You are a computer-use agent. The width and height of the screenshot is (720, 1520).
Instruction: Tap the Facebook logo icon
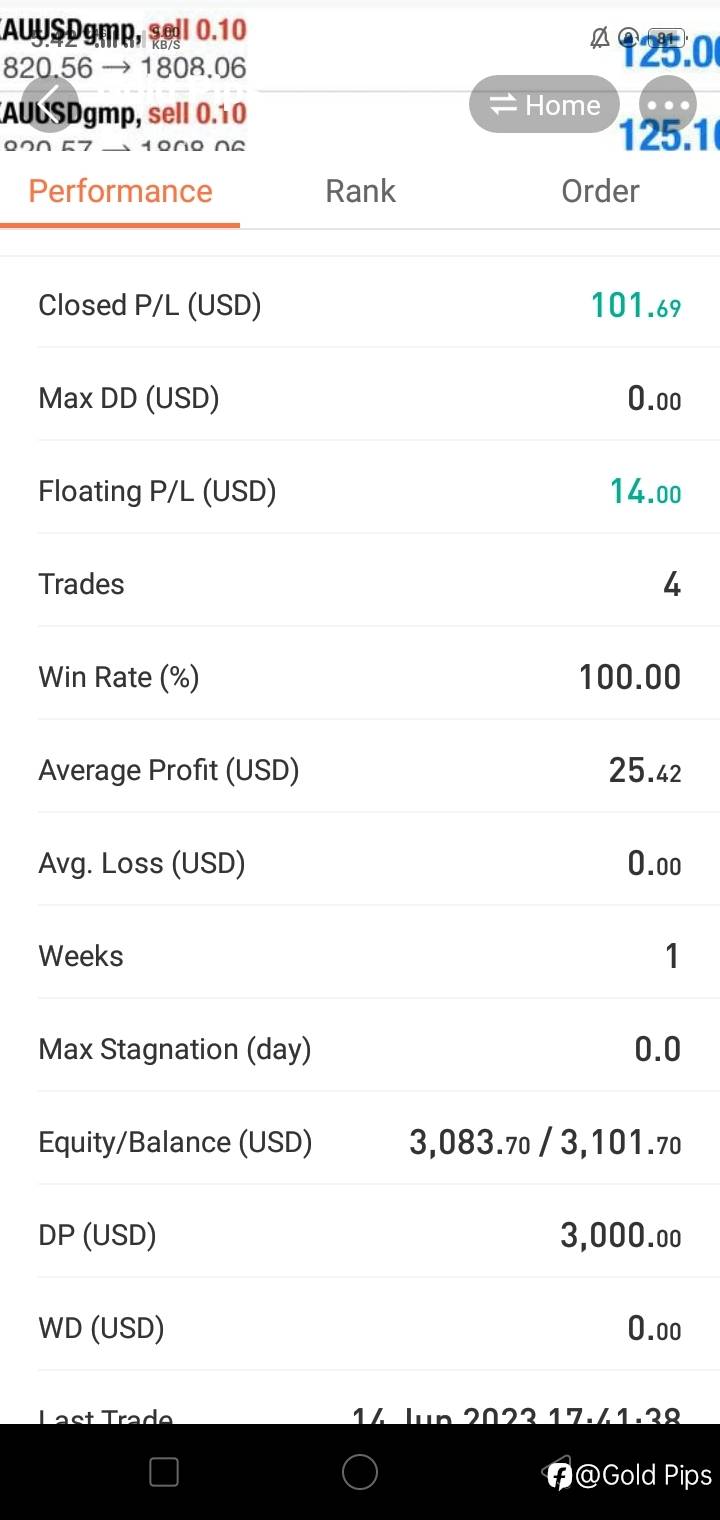pos(559,1475)
